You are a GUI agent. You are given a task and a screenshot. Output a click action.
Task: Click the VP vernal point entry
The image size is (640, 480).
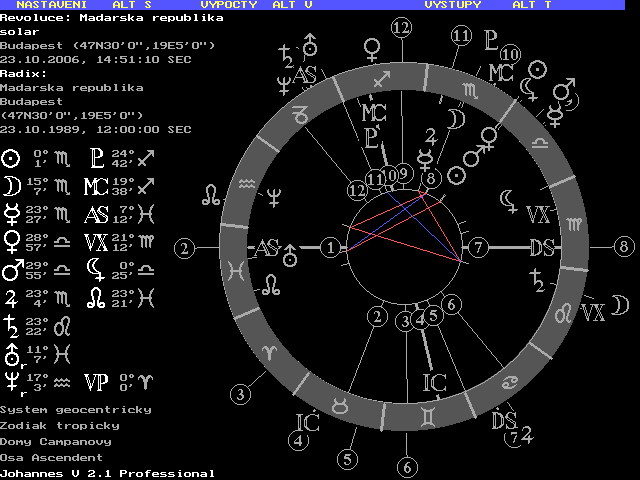96,381
